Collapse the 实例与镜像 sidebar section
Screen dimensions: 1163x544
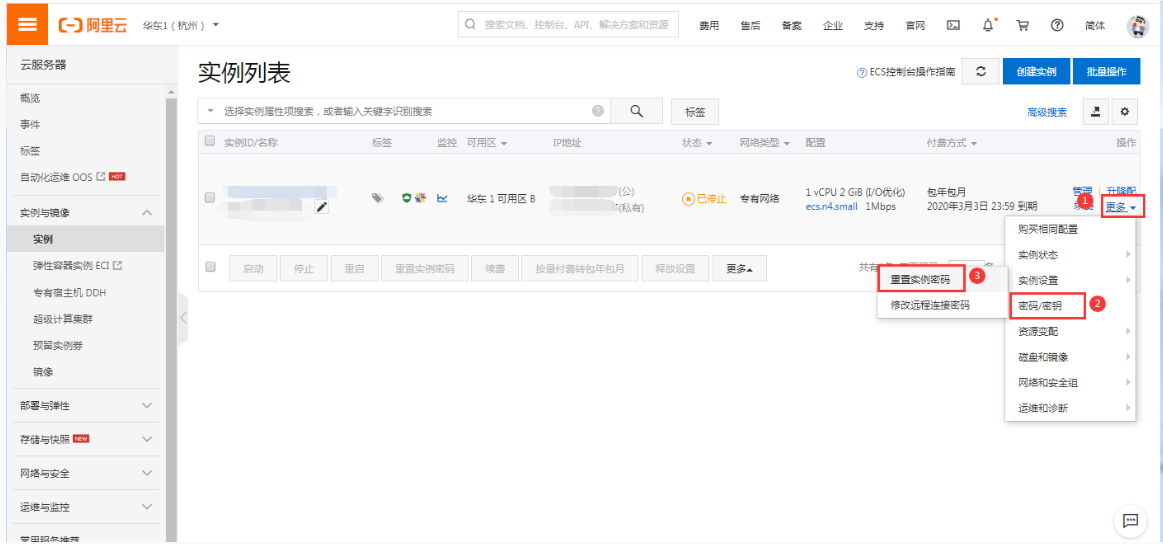(147, 213)
